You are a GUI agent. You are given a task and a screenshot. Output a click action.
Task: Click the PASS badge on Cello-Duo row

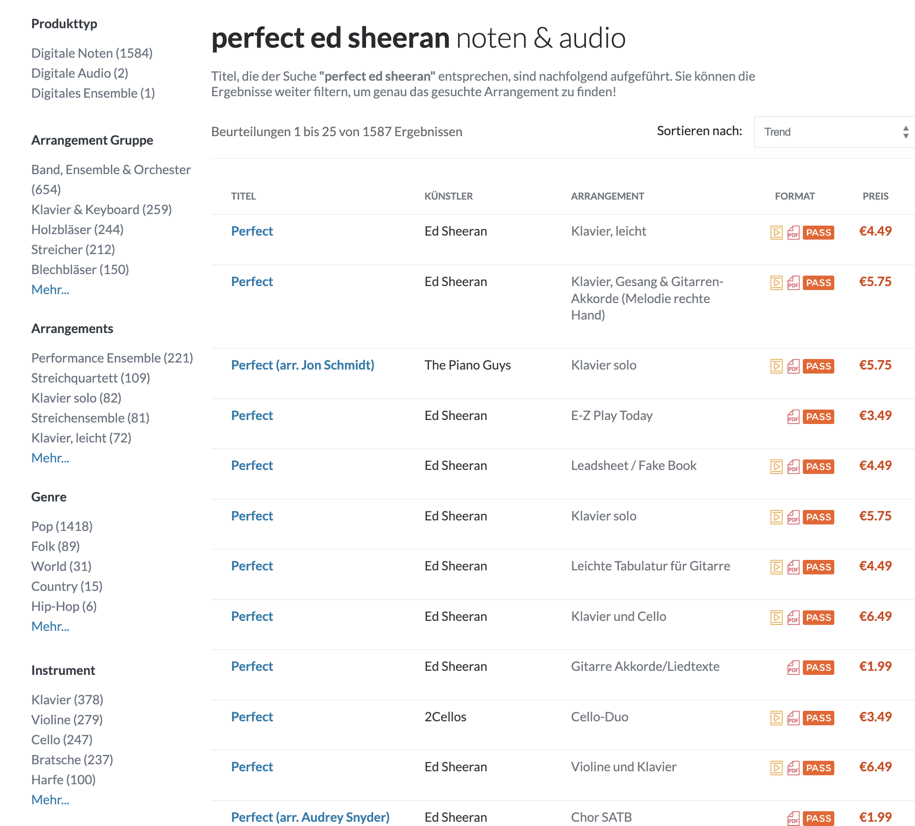818,718
